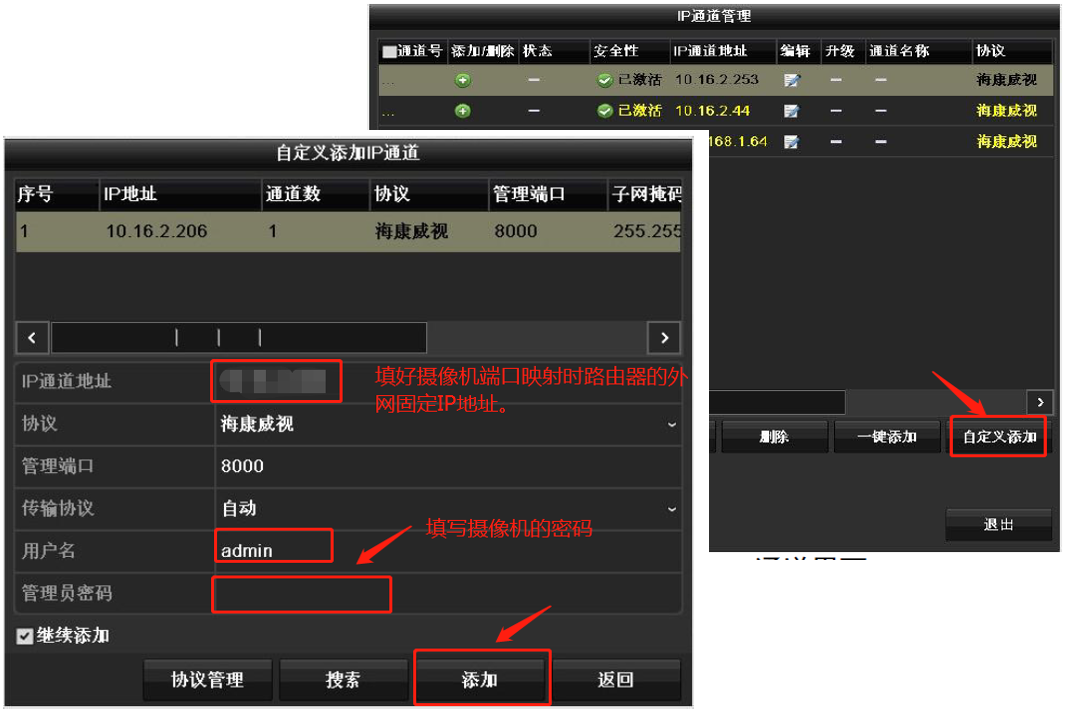Click green add icon for 10.16.2.44 row

point(463,111)
